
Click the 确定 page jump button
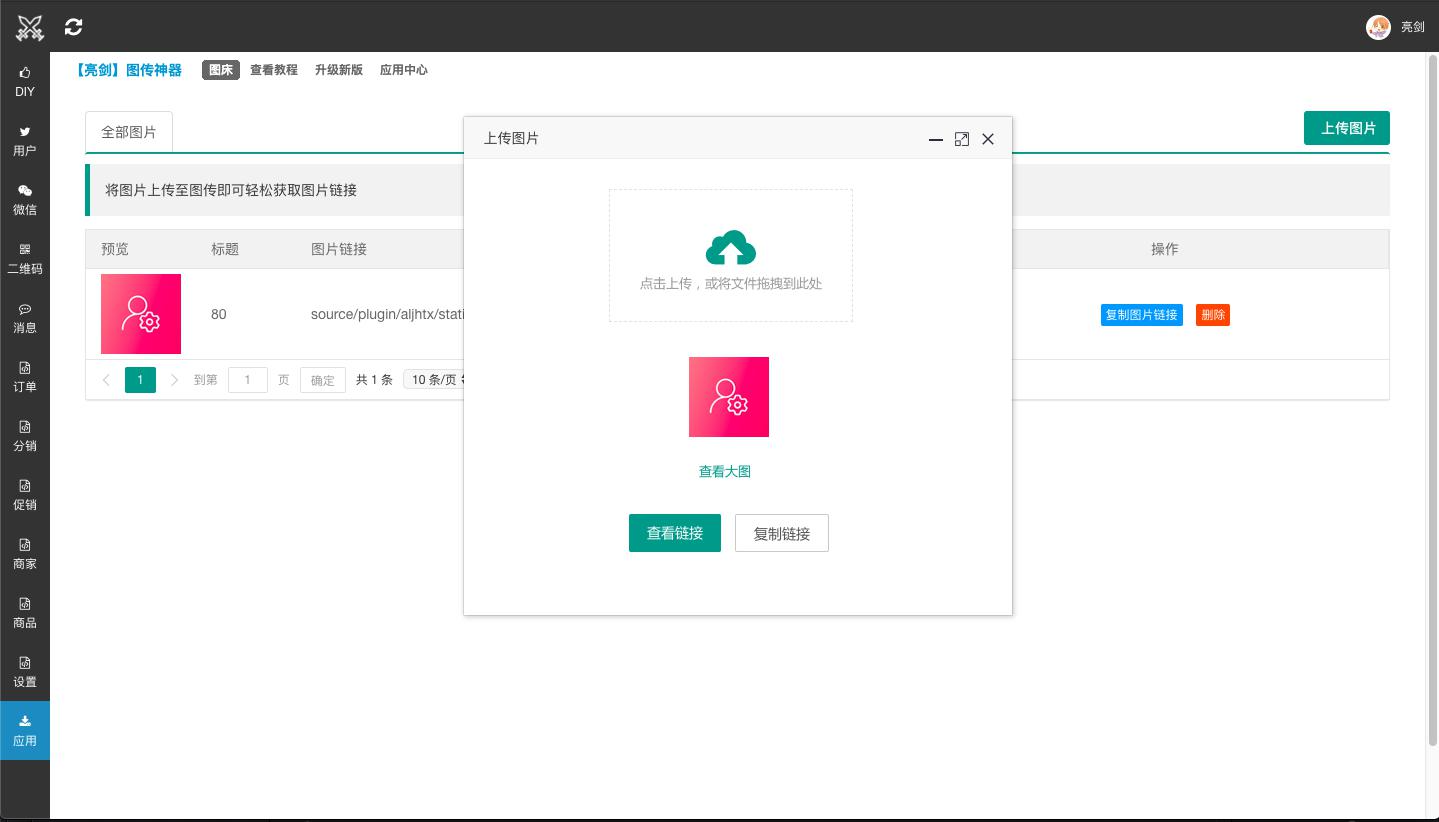coord(323,380)
